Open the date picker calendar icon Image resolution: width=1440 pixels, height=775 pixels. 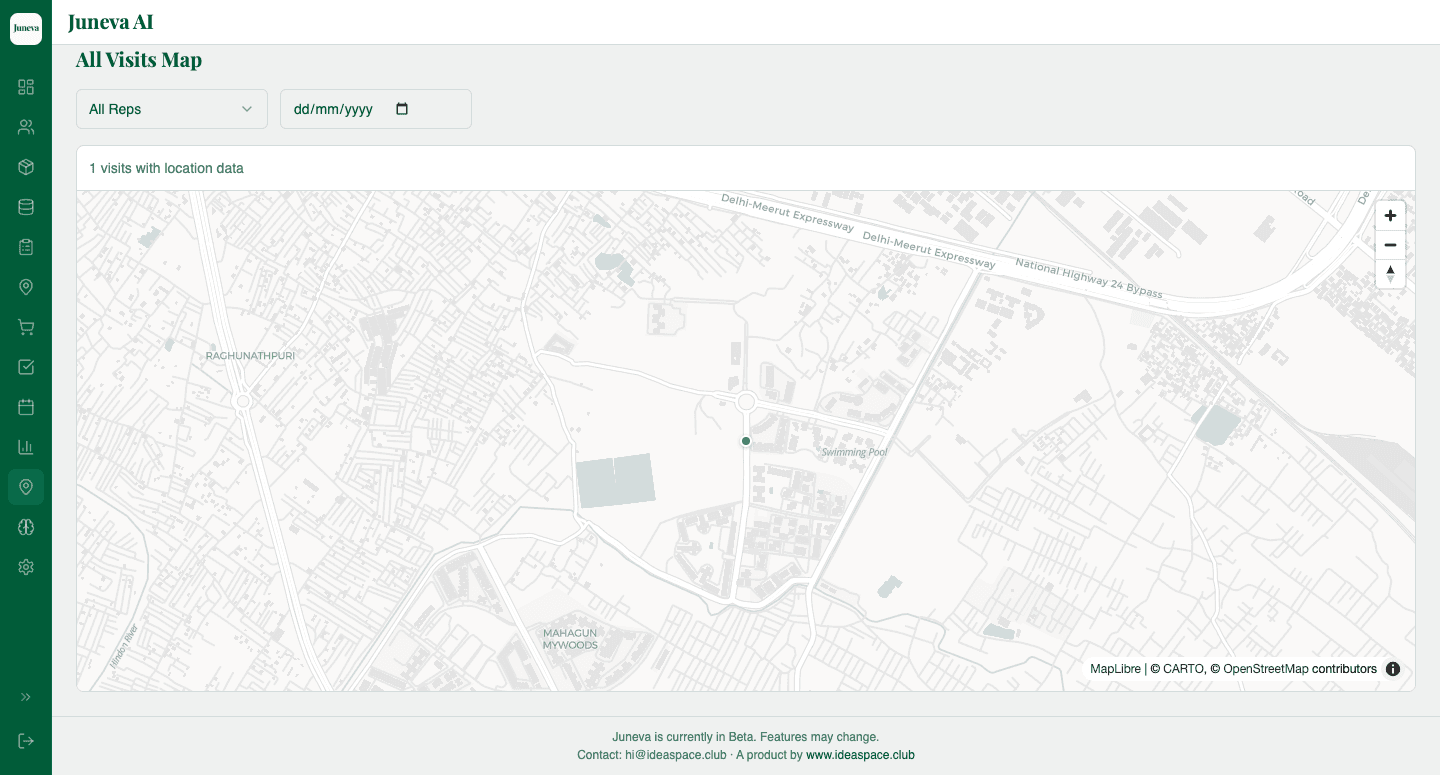tap(402, 109)
